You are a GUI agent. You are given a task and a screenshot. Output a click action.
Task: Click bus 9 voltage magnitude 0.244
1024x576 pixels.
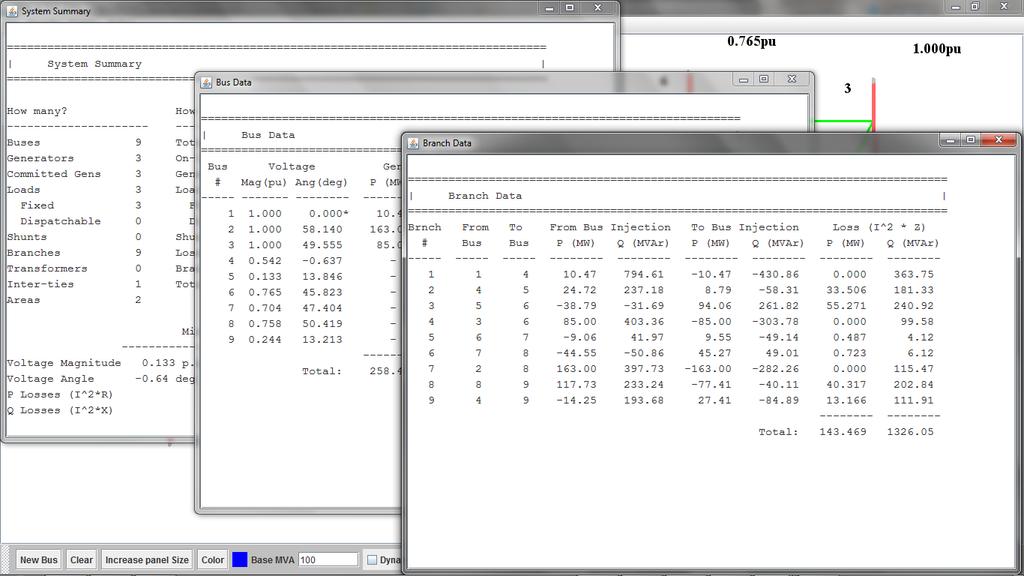(x=264, y=340)
